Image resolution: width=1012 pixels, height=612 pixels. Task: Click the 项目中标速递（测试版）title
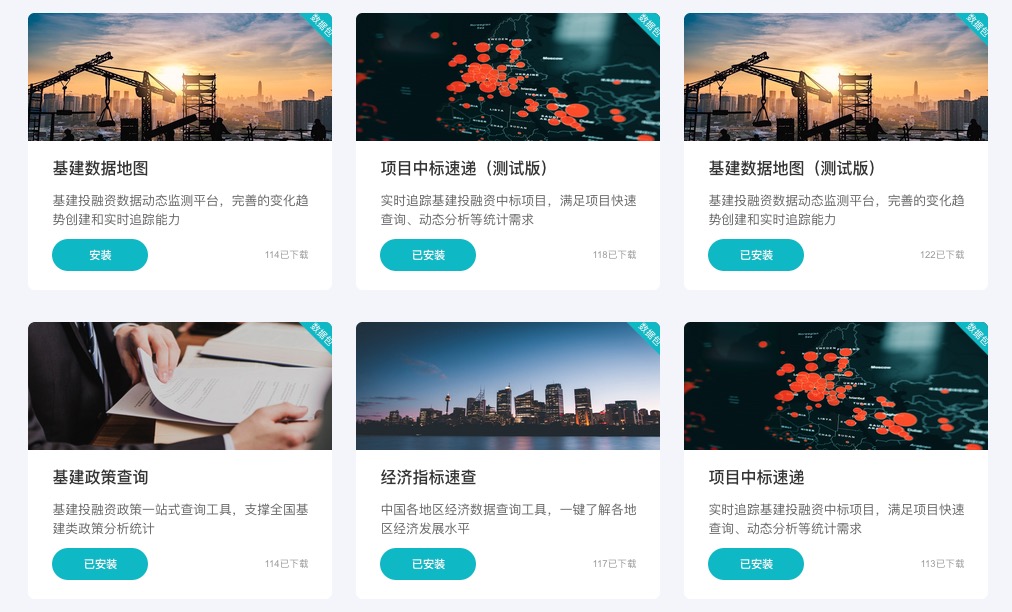coord(464,168)
